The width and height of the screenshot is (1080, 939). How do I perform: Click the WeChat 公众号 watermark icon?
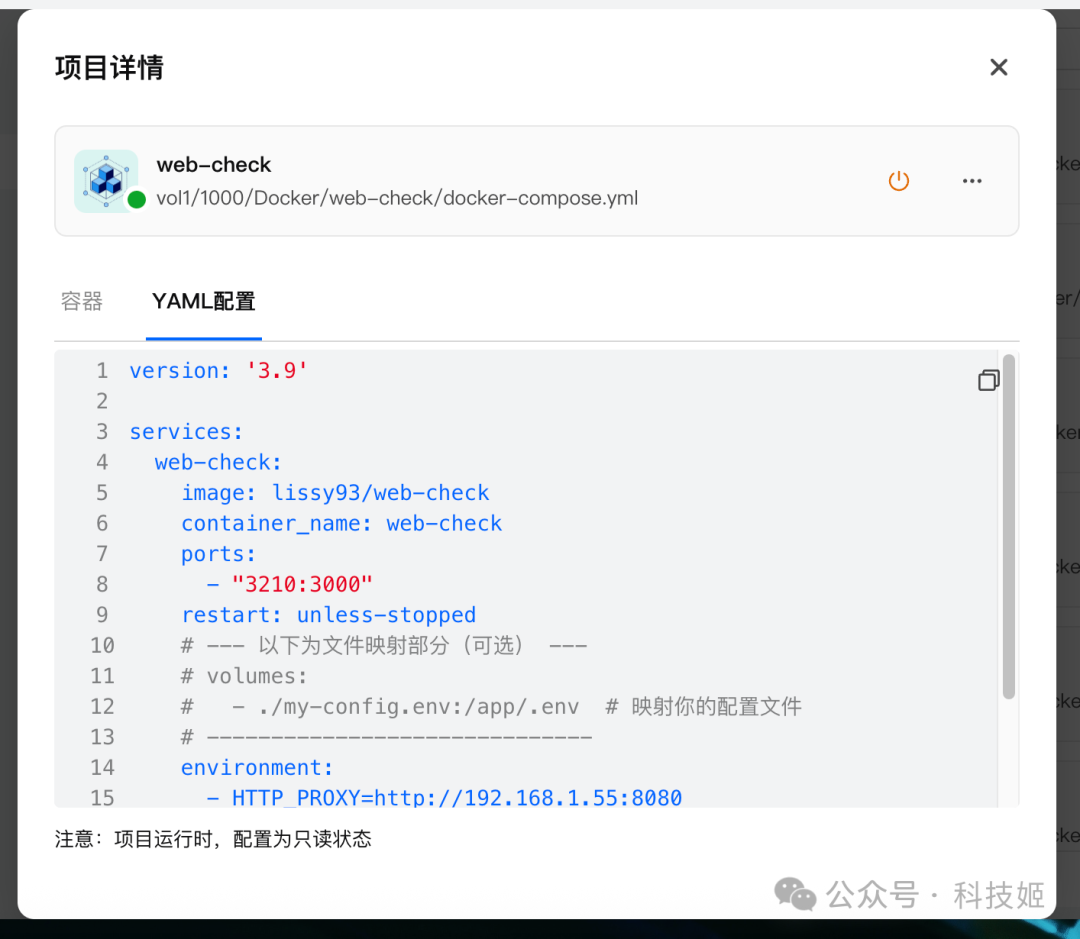[796, 894]
